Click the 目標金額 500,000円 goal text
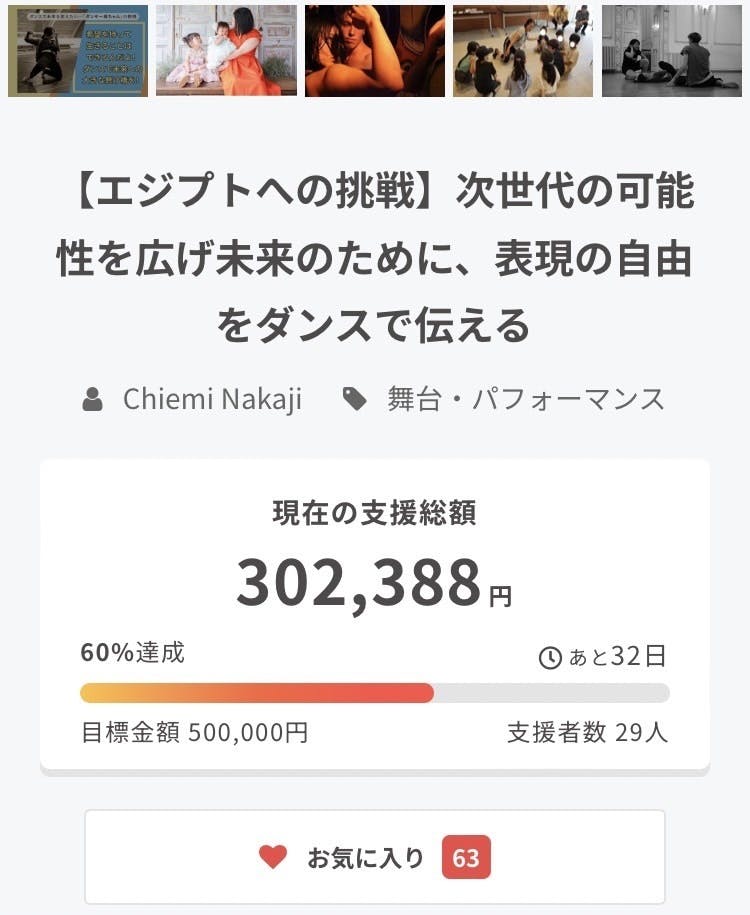This screenshot has height=915, width=750. [194, 733]
